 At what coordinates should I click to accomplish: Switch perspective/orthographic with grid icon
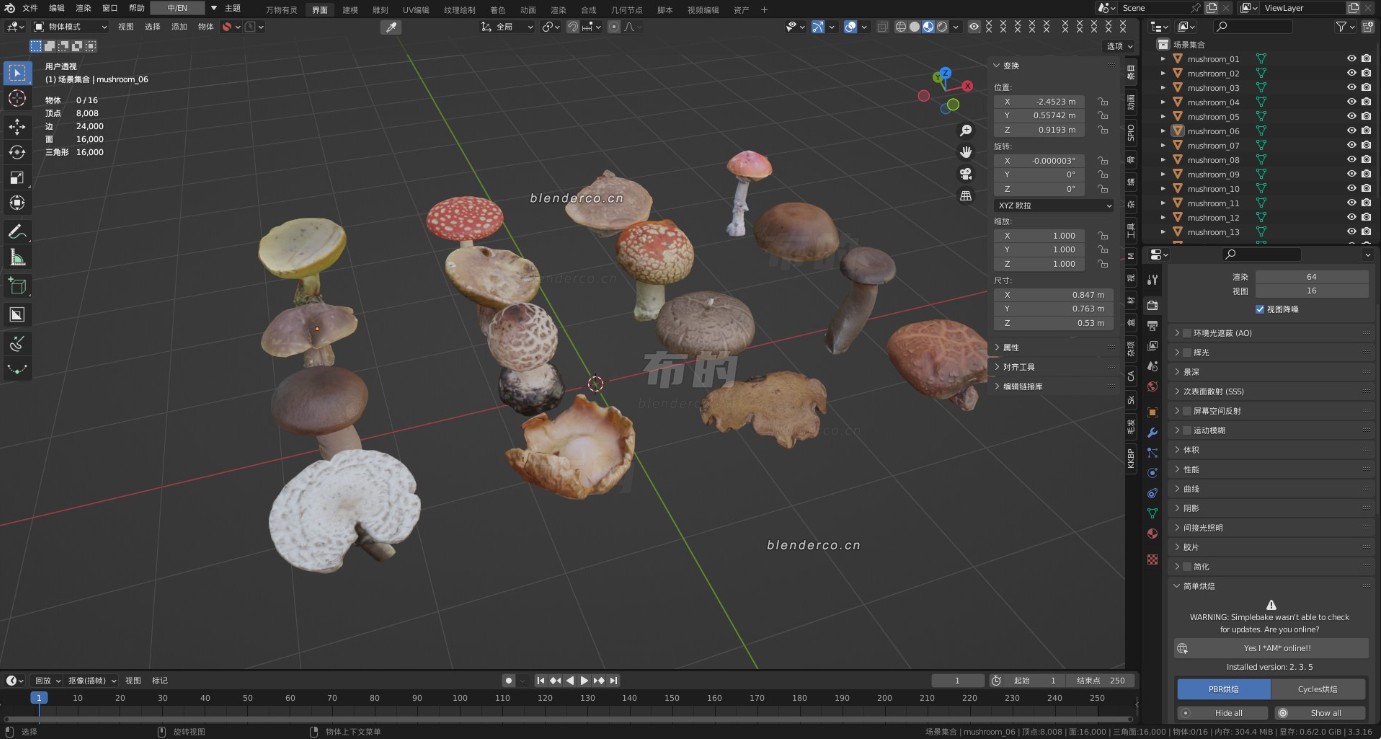click(966, 196)
